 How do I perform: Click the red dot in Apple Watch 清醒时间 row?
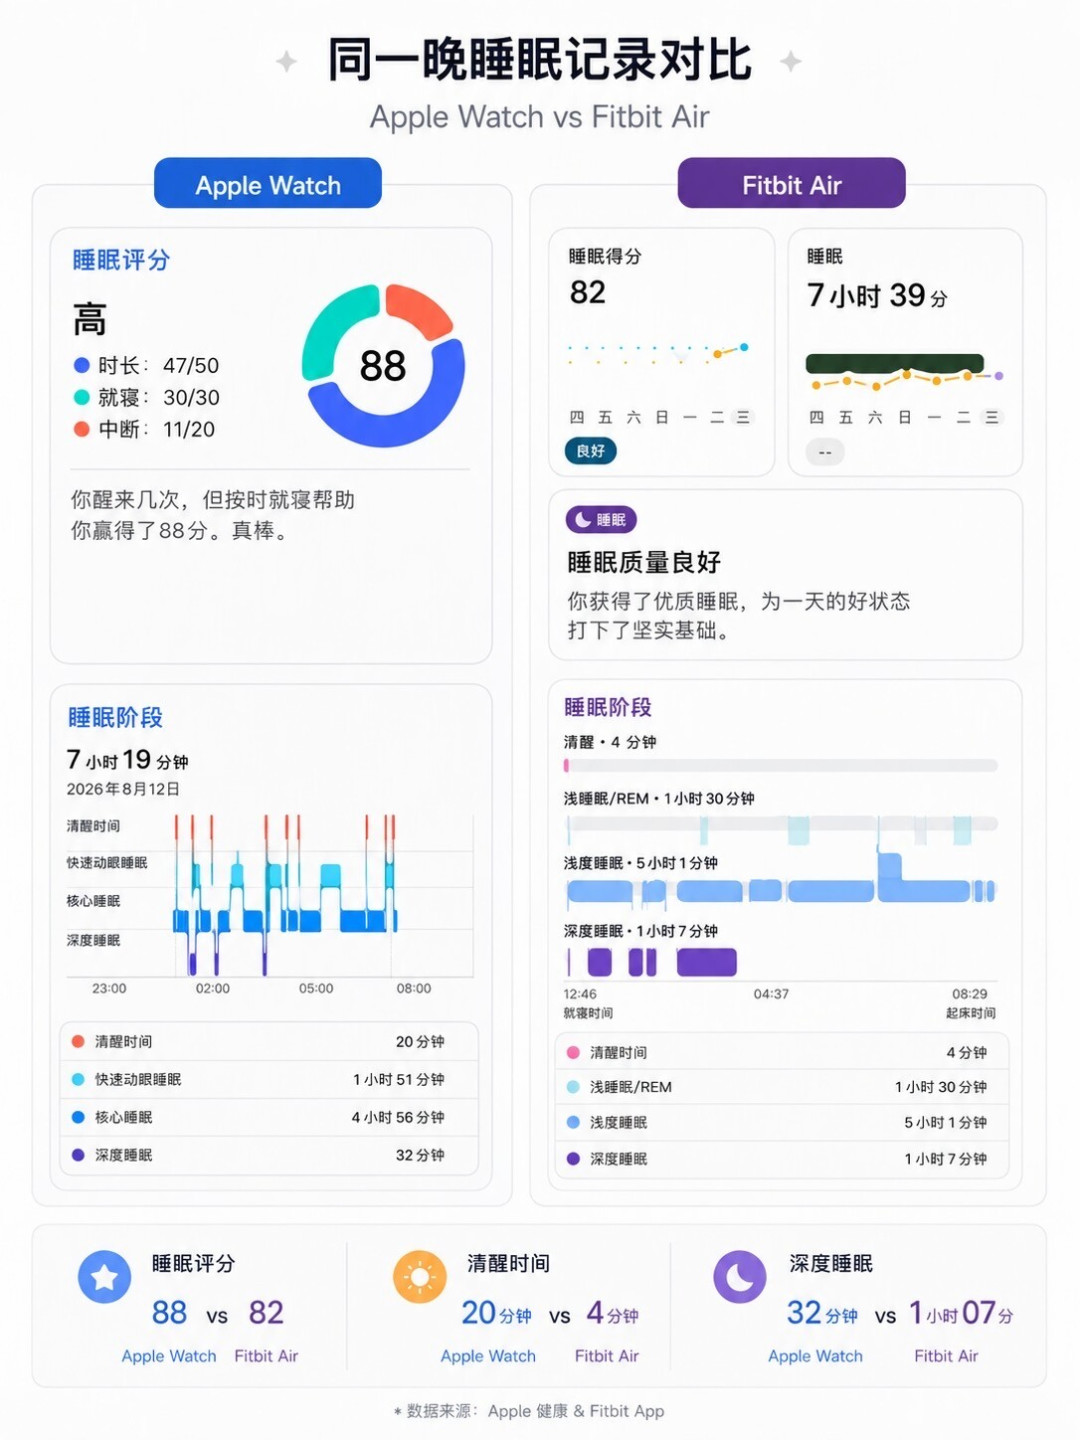78,1042
